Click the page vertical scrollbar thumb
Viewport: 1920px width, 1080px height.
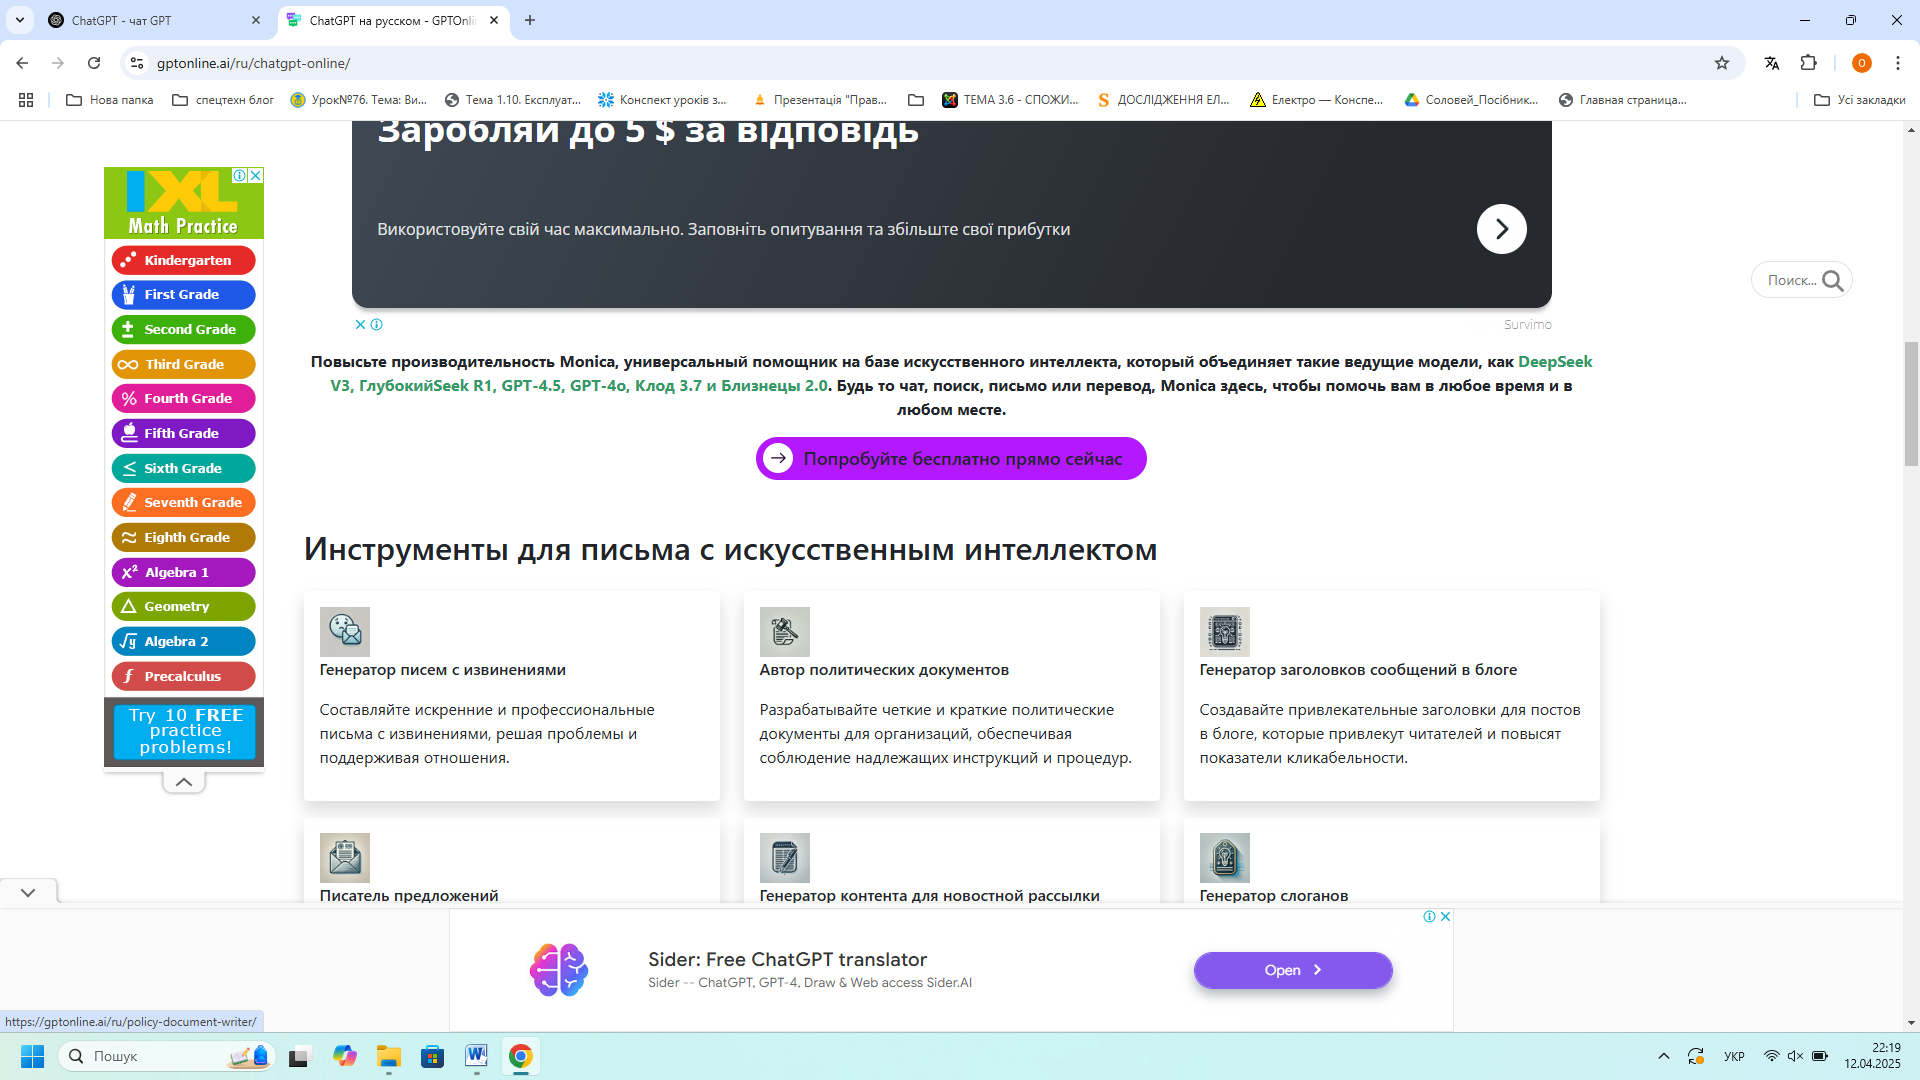coord(1911,404)
